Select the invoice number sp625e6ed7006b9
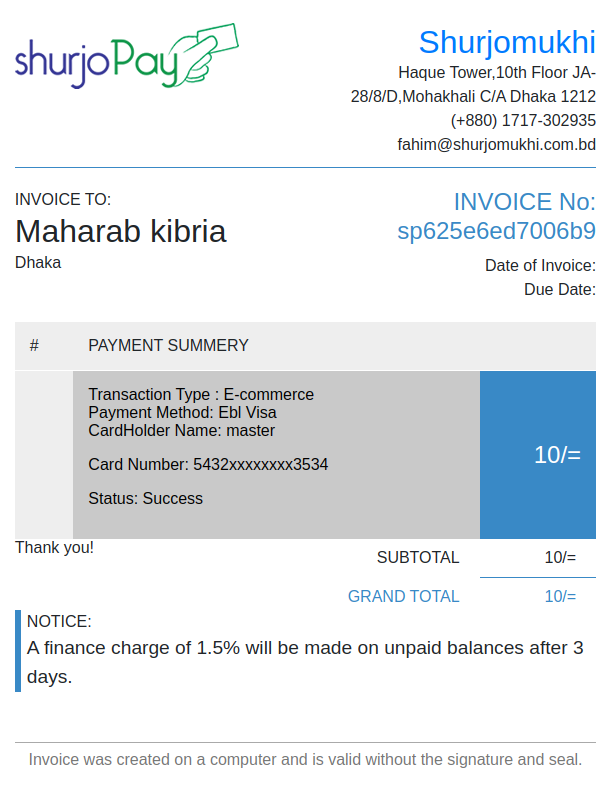 pos(497,231)
